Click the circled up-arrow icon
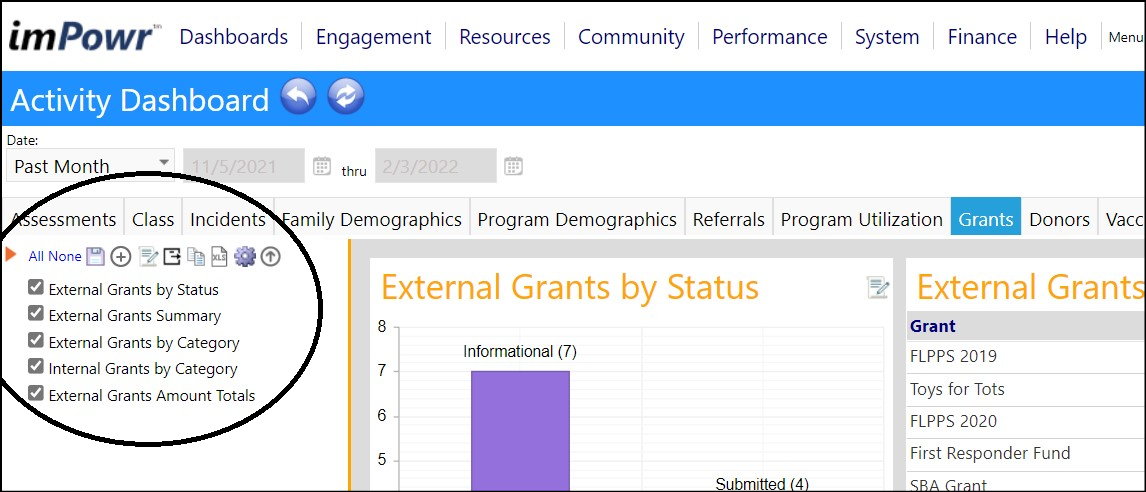This screenshot has height=492, width=1146. [x=270, y=257]
